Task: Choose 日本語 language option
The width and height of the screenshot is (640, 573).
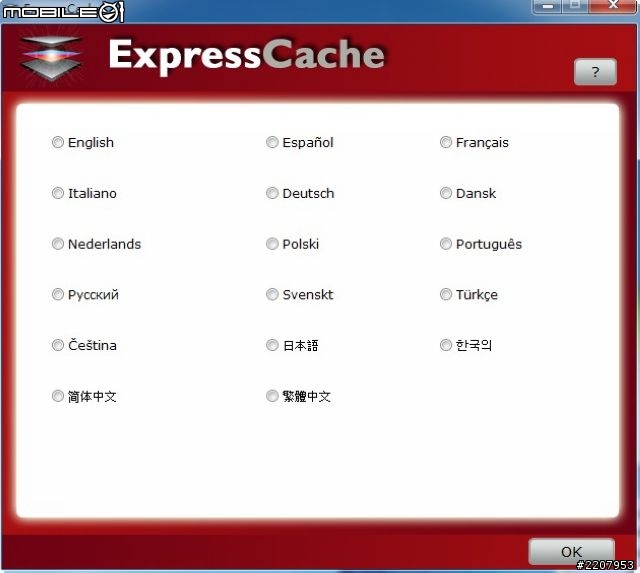Action: click(x=272, y=345)
